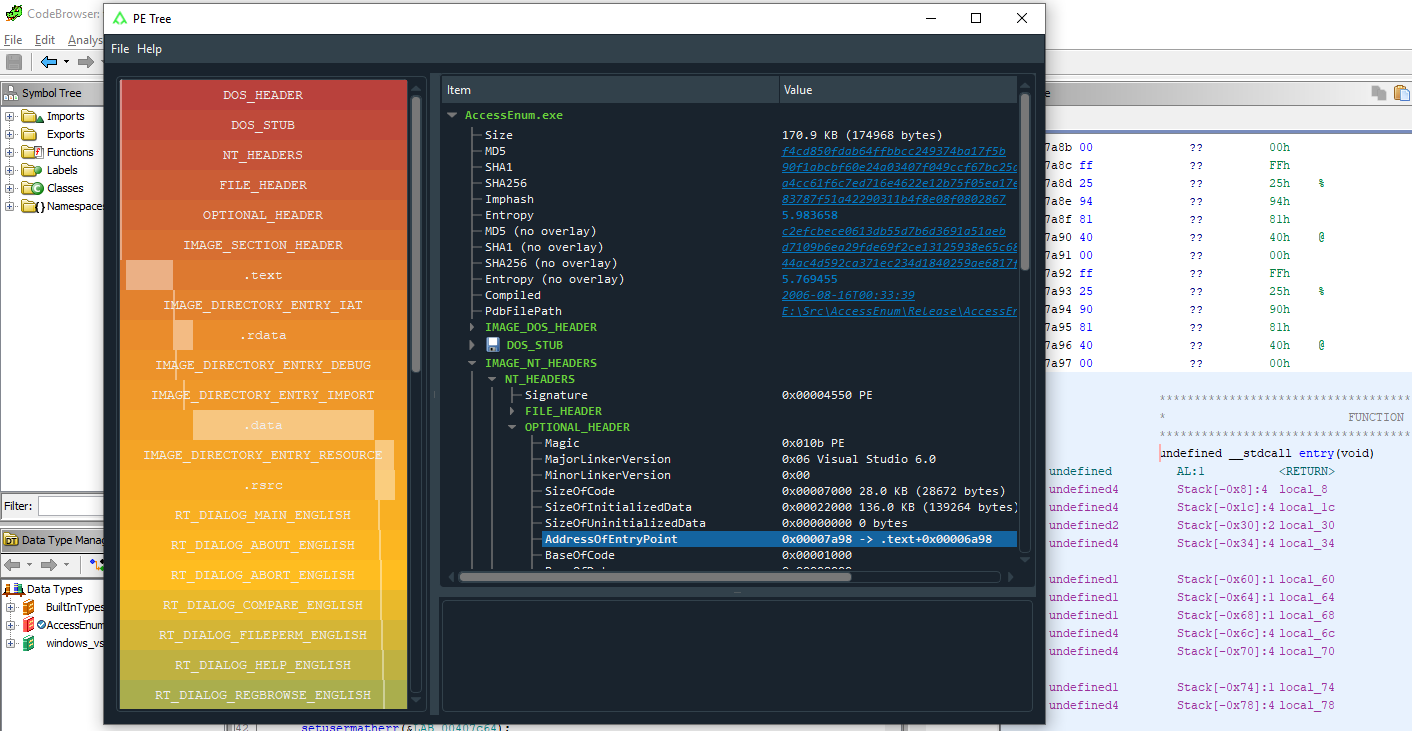Open the MD5 hash link
Screen dimensions: 1412x731
[x=894, y=151]
